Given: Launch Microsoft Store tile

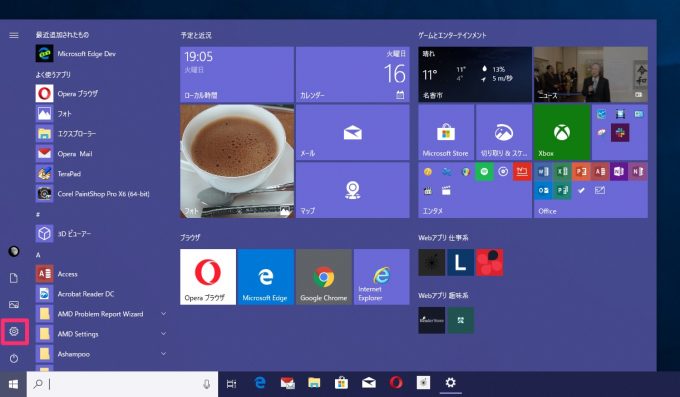Looking at the screenshot, I should [x=446, y=132].
